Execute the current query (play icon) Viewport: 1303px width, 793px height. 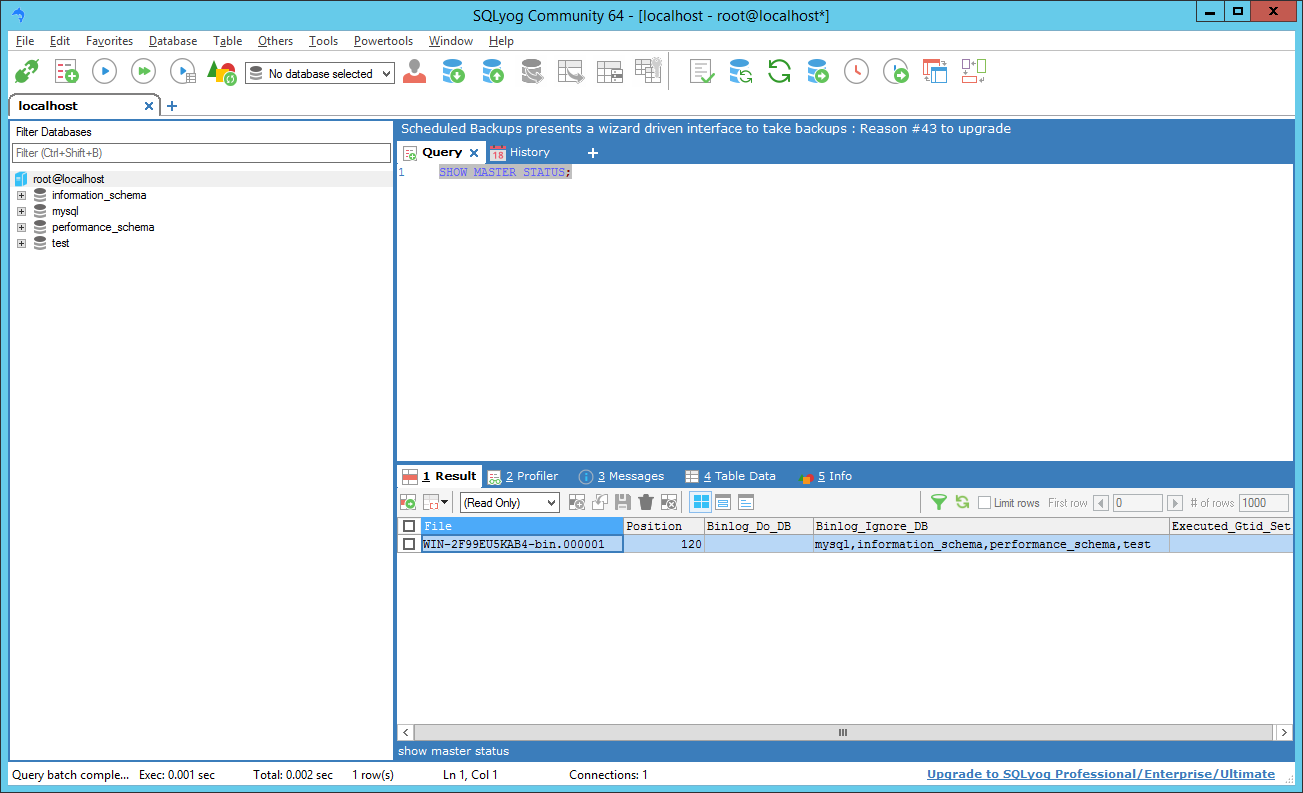105,72
